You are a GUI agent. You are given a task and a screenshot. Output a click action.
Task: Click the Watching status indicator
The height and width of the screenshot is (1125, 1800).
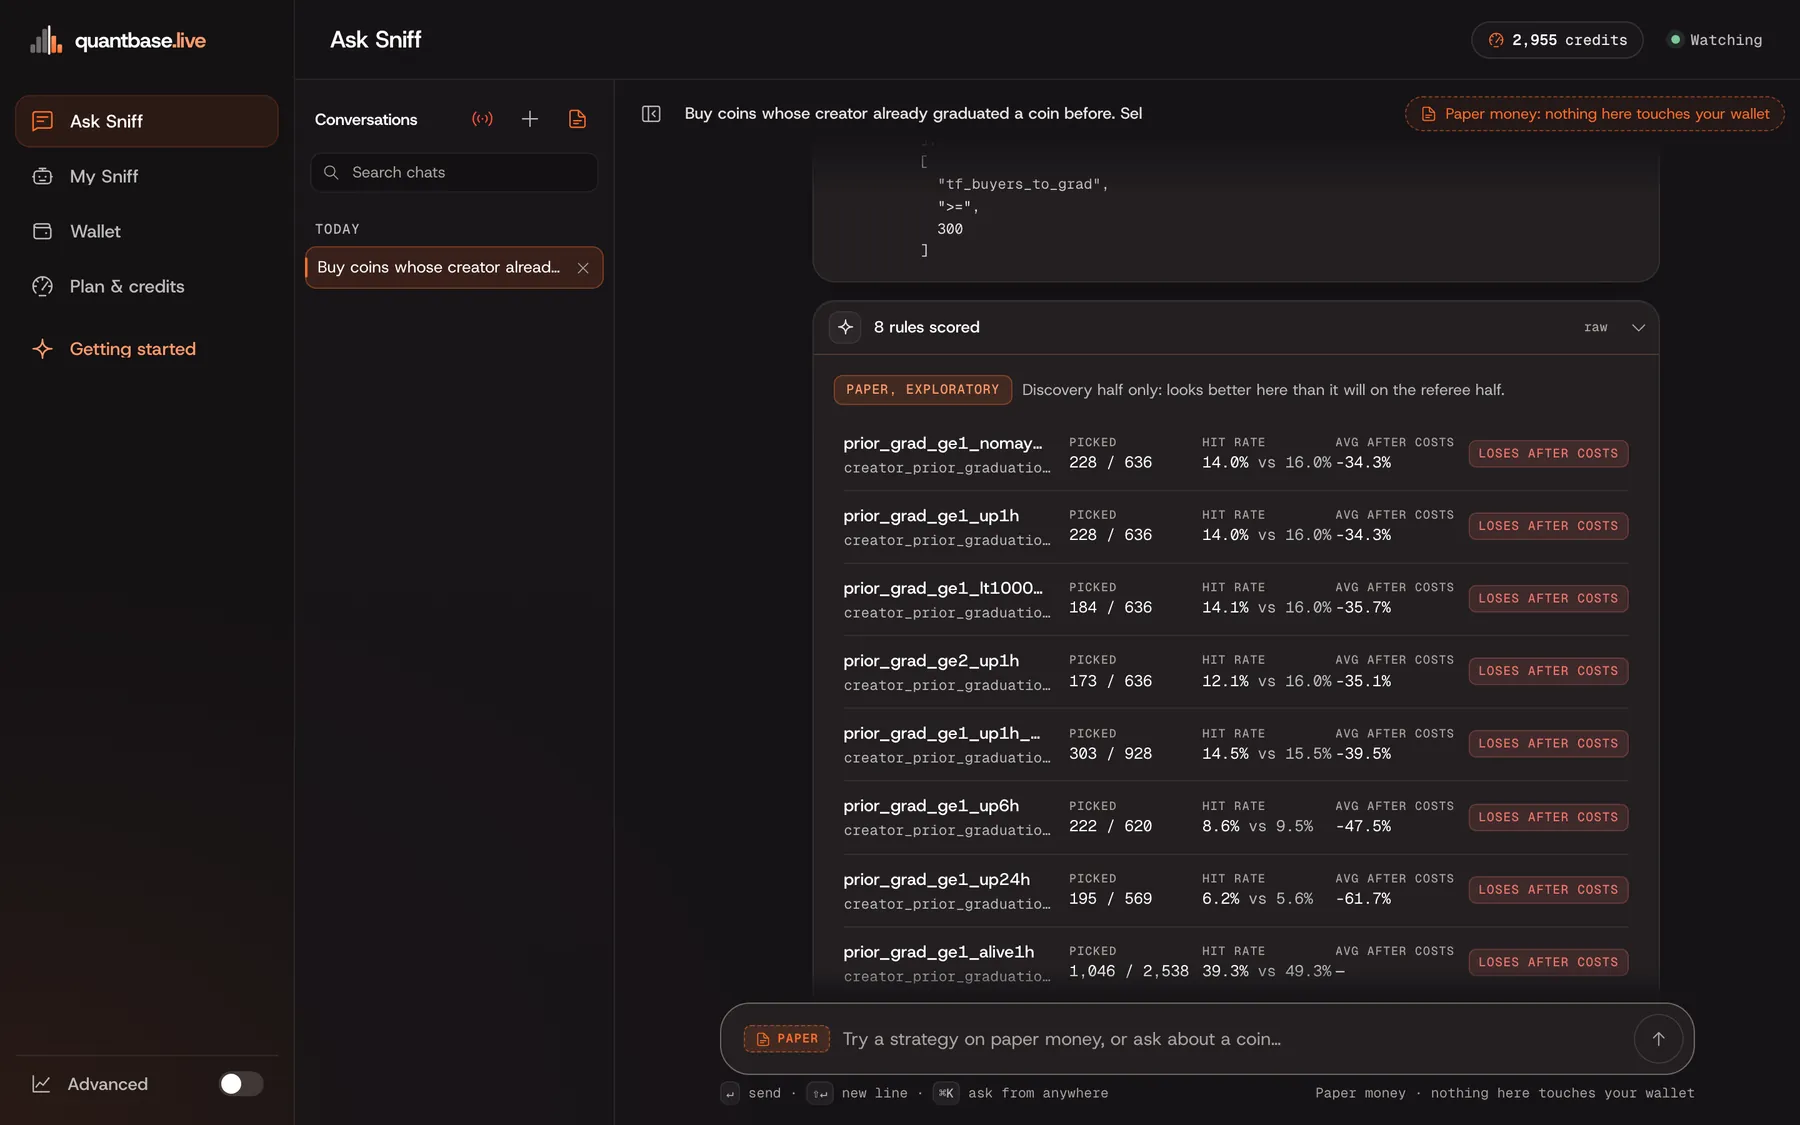click(1716, 40)
